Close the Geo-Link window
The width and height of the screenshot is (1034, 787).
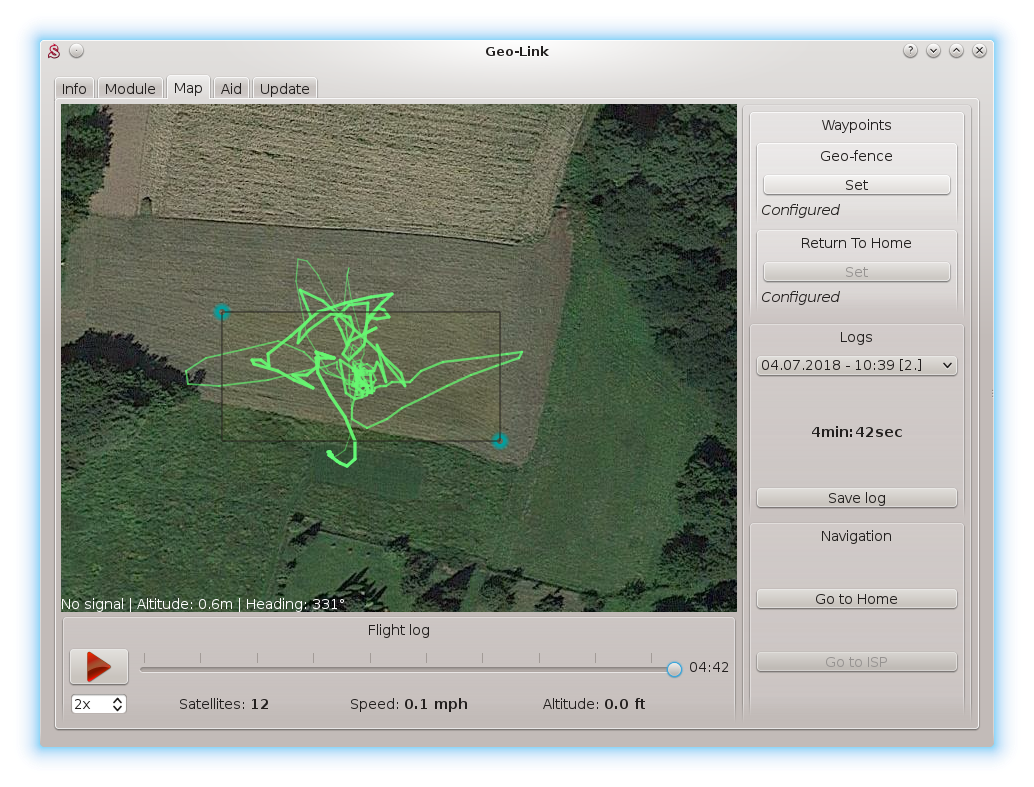tap(979, 51)
